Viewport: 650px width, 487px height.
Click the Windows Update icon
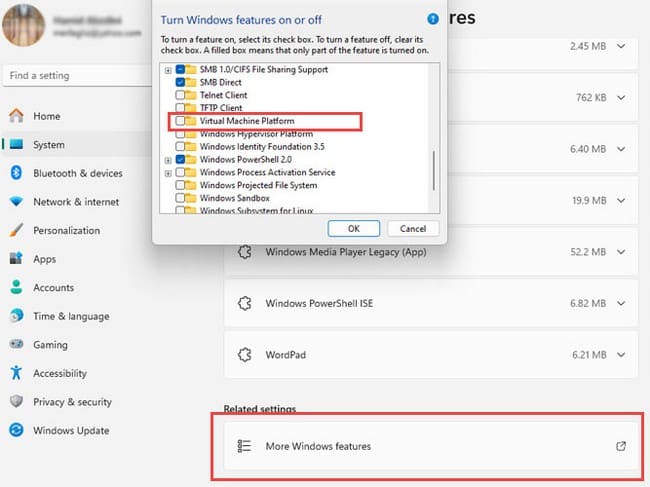click(x=16, y=431)
